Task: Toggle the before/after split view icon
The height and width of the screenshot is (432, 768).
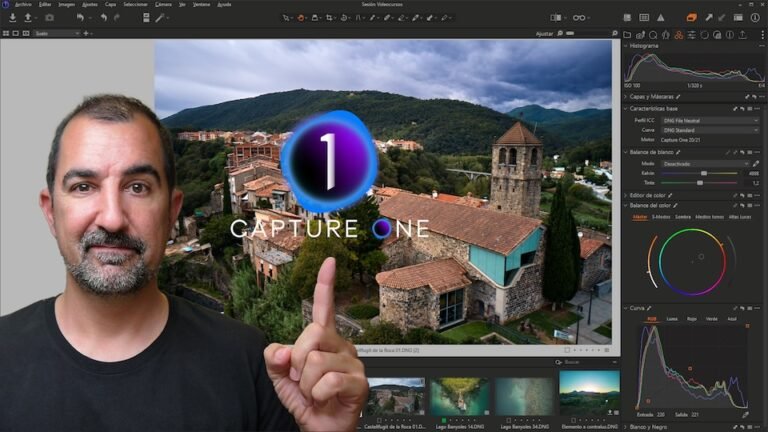Action: click(555, 18)
